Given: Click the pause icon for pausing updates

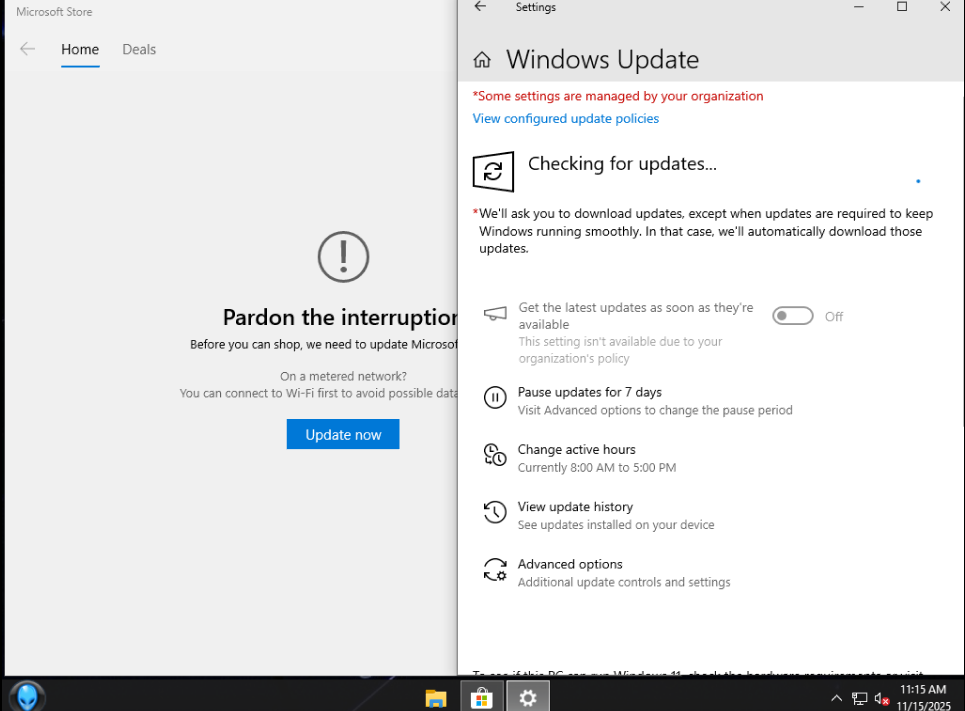Looking at the screenshot, I should [495, 398].
